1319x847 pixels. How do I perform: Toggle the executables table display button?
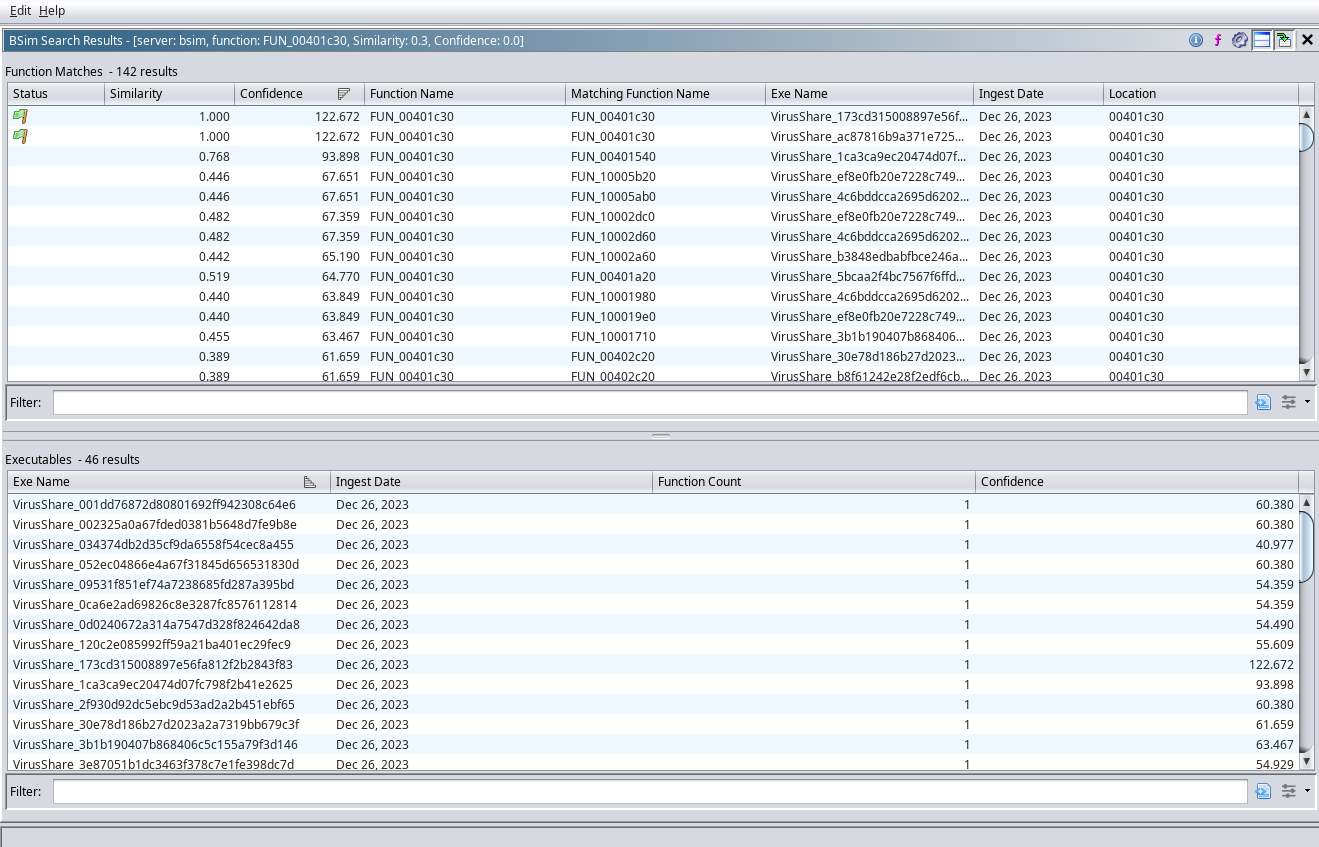coord(1262,41)
